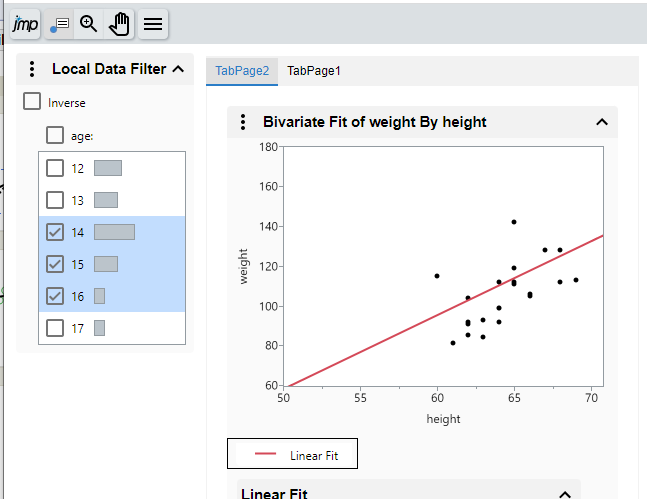
Task: Click the JMP logo icon
Action: click(26, 23)
